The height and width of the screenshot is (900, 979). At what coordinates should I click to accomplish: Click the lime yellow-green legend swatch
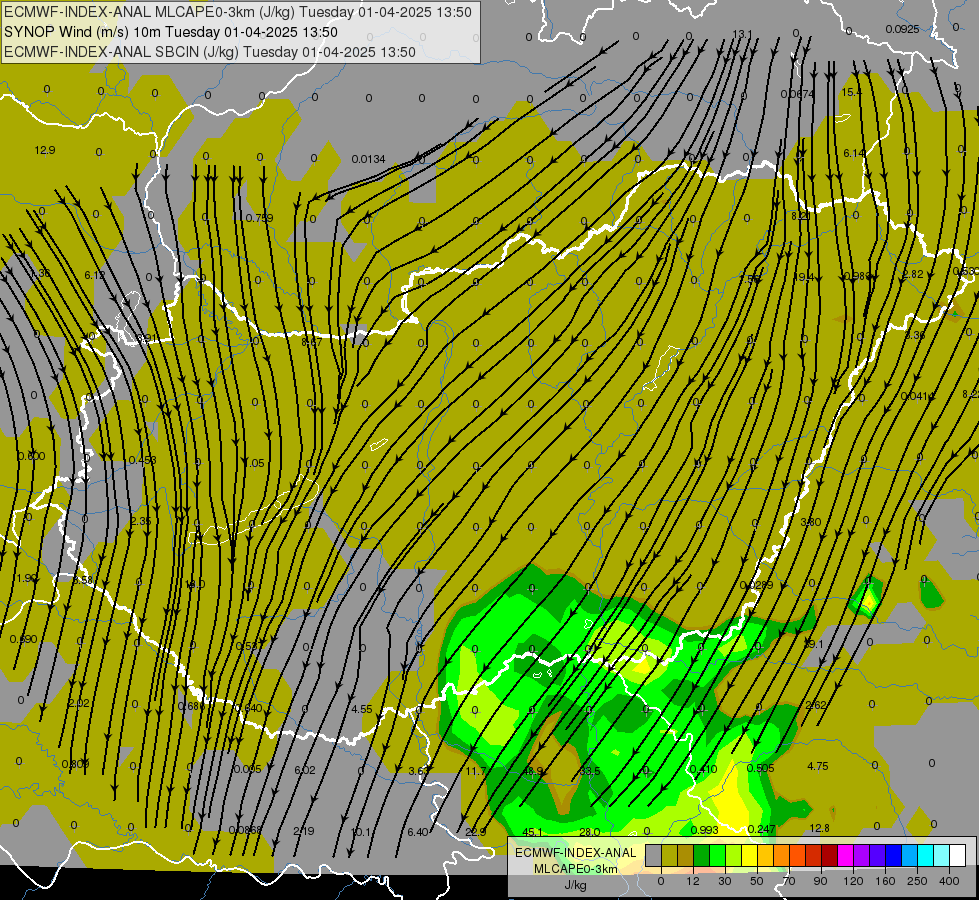point(734,856)
